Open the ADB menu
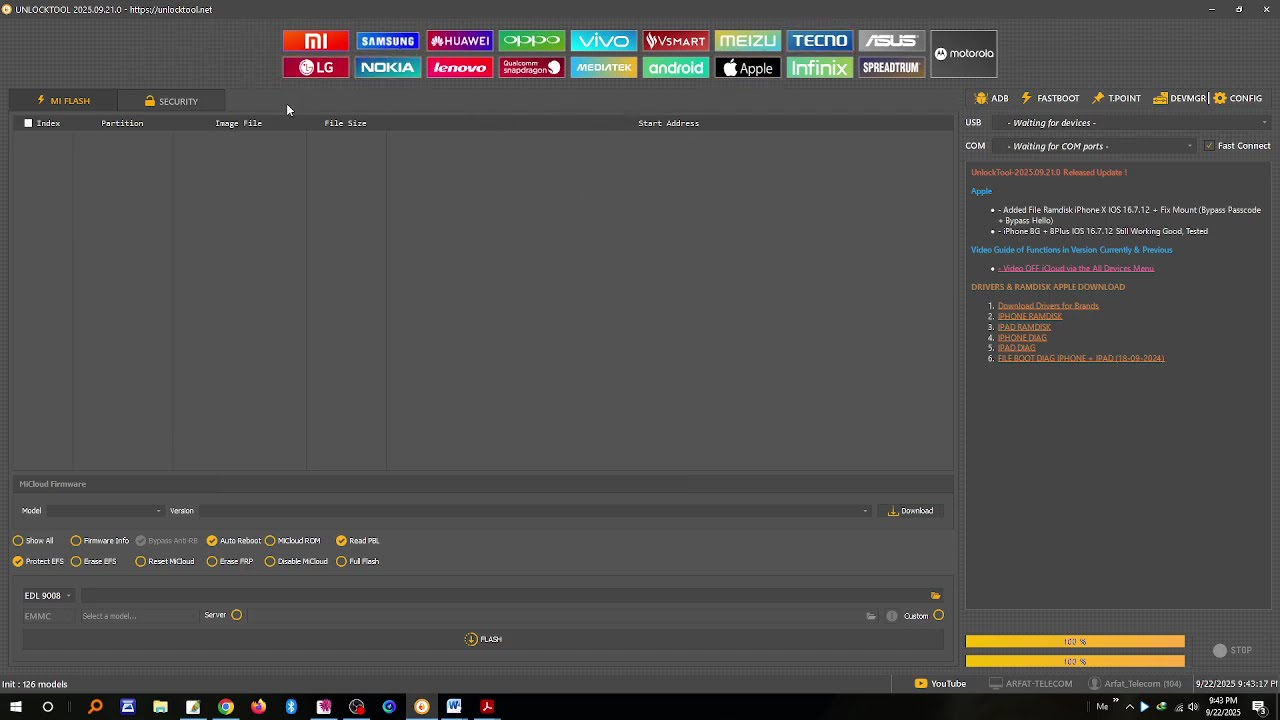1280x720 pixels. pyautogui.click(x=991, y=99)
